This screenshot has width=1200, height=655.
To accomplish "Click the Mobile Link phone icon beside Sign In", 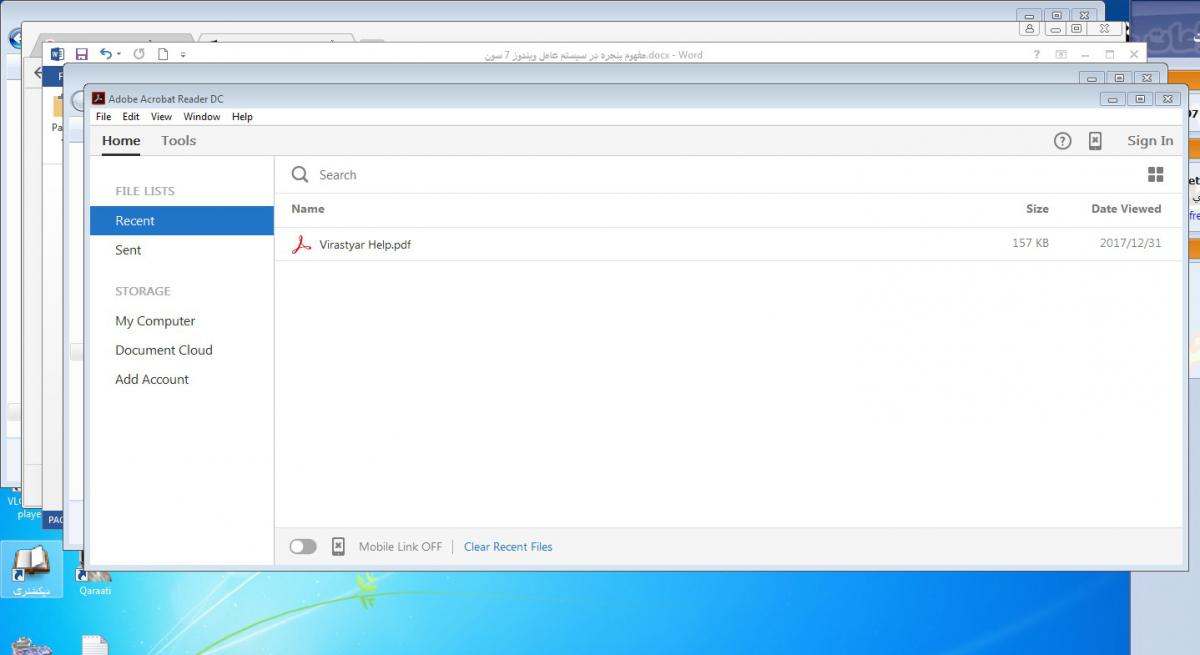I will pos(1095,141).
